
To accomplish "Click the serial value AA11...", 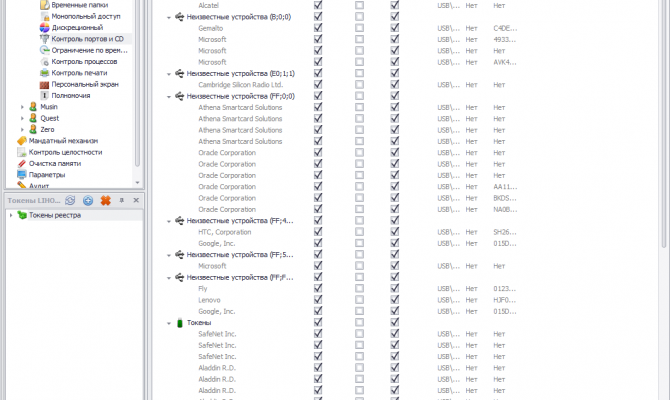I will [x=505, y=187].
